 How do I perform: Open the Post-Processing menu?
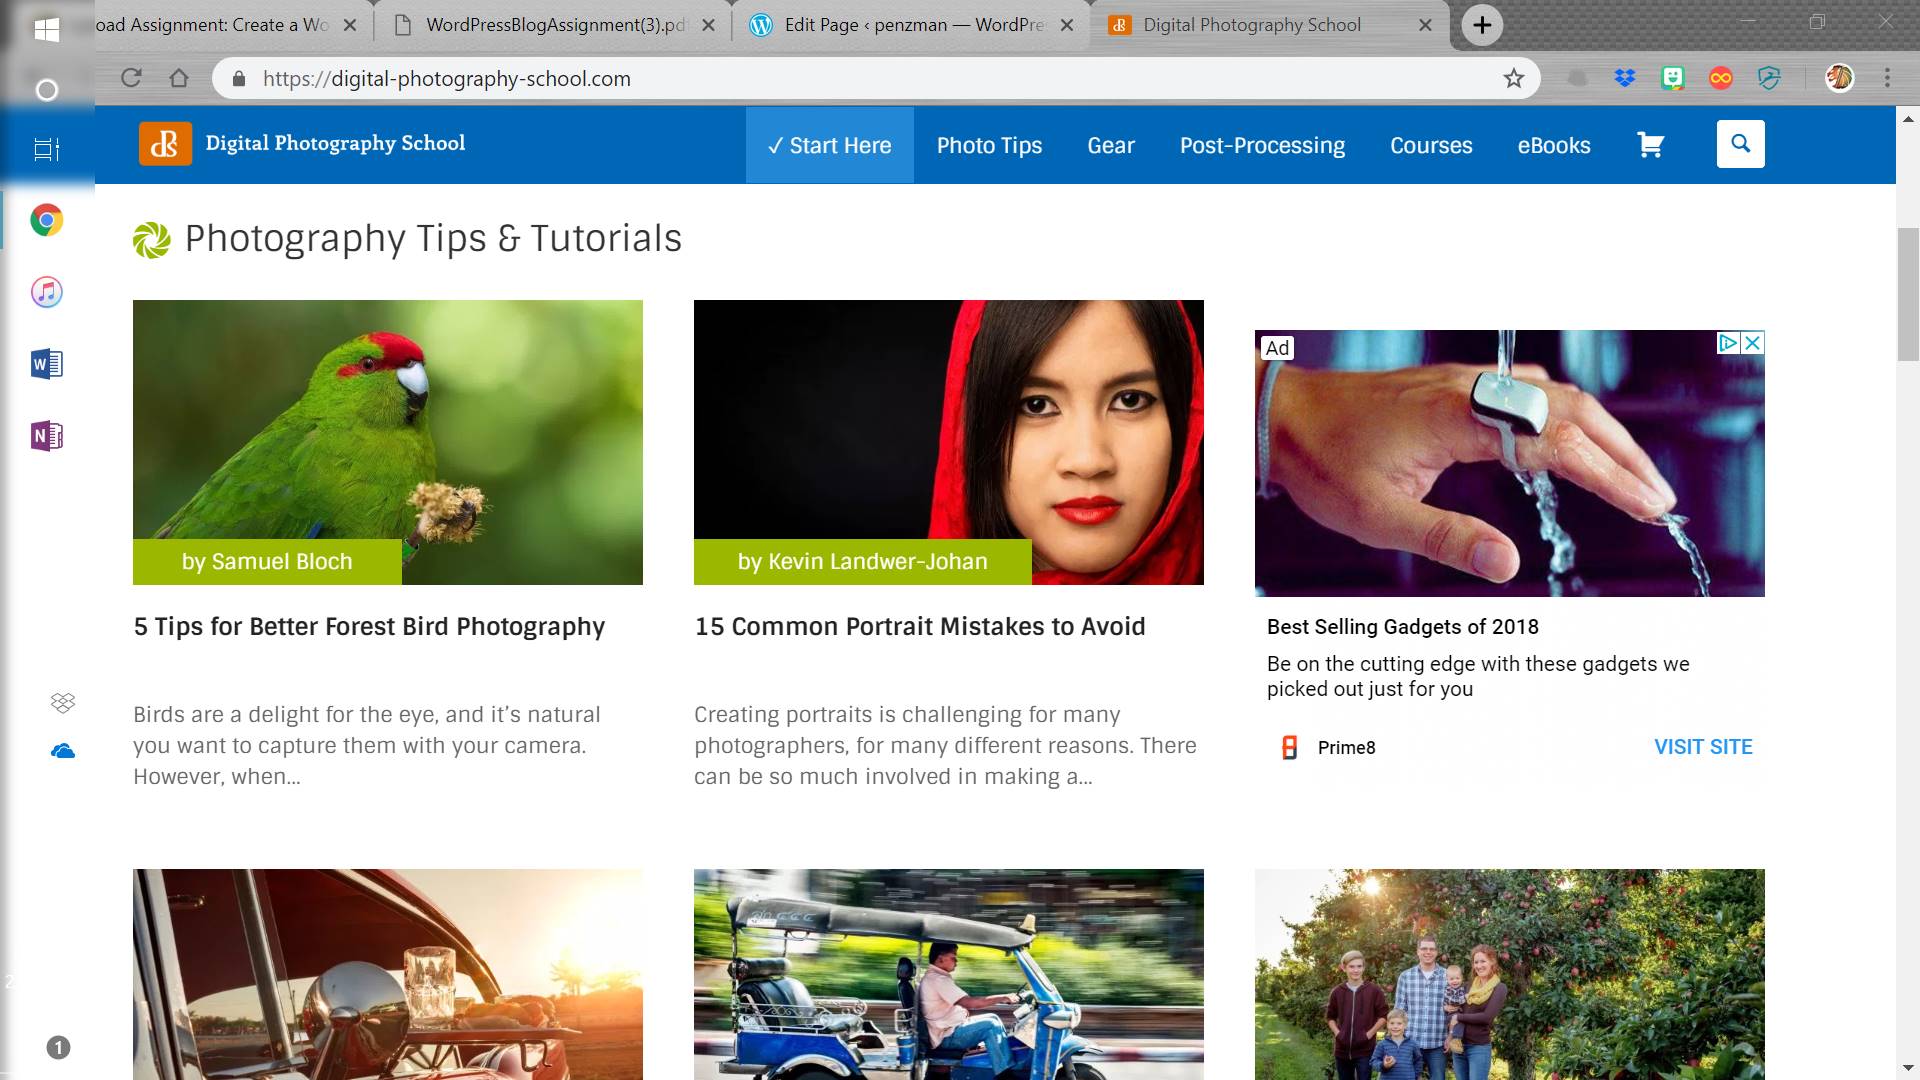(1262, 145)
